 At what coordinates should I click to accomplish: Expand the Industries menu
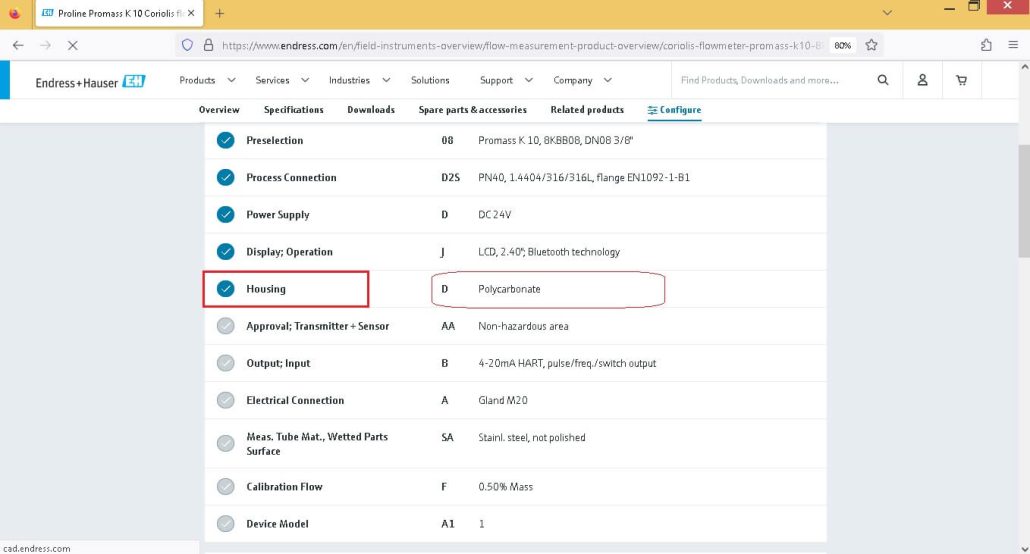coord(359,80)
